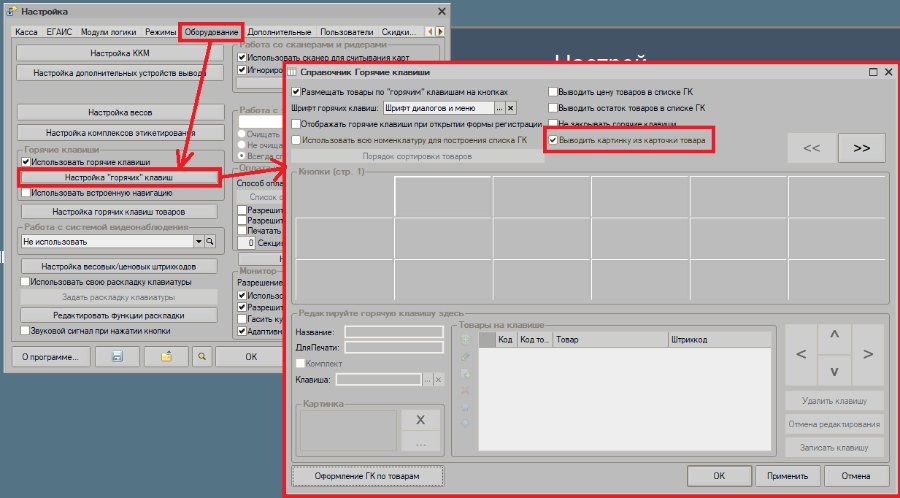Tick the Комплект checkbox
Image resolution: width=900 pixels, height=498 pixels.
(x=300, y=363)
